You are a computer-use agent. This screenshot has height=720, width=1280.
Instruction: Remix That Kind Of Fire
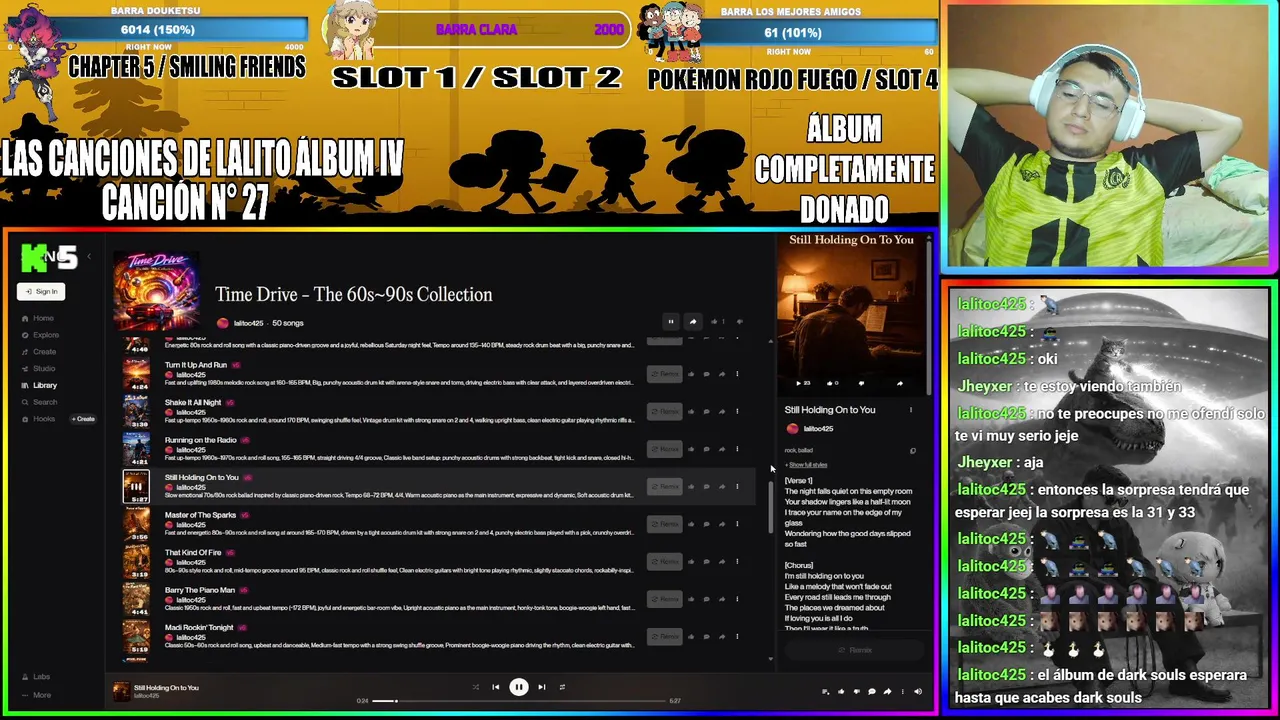coord(664,561)
